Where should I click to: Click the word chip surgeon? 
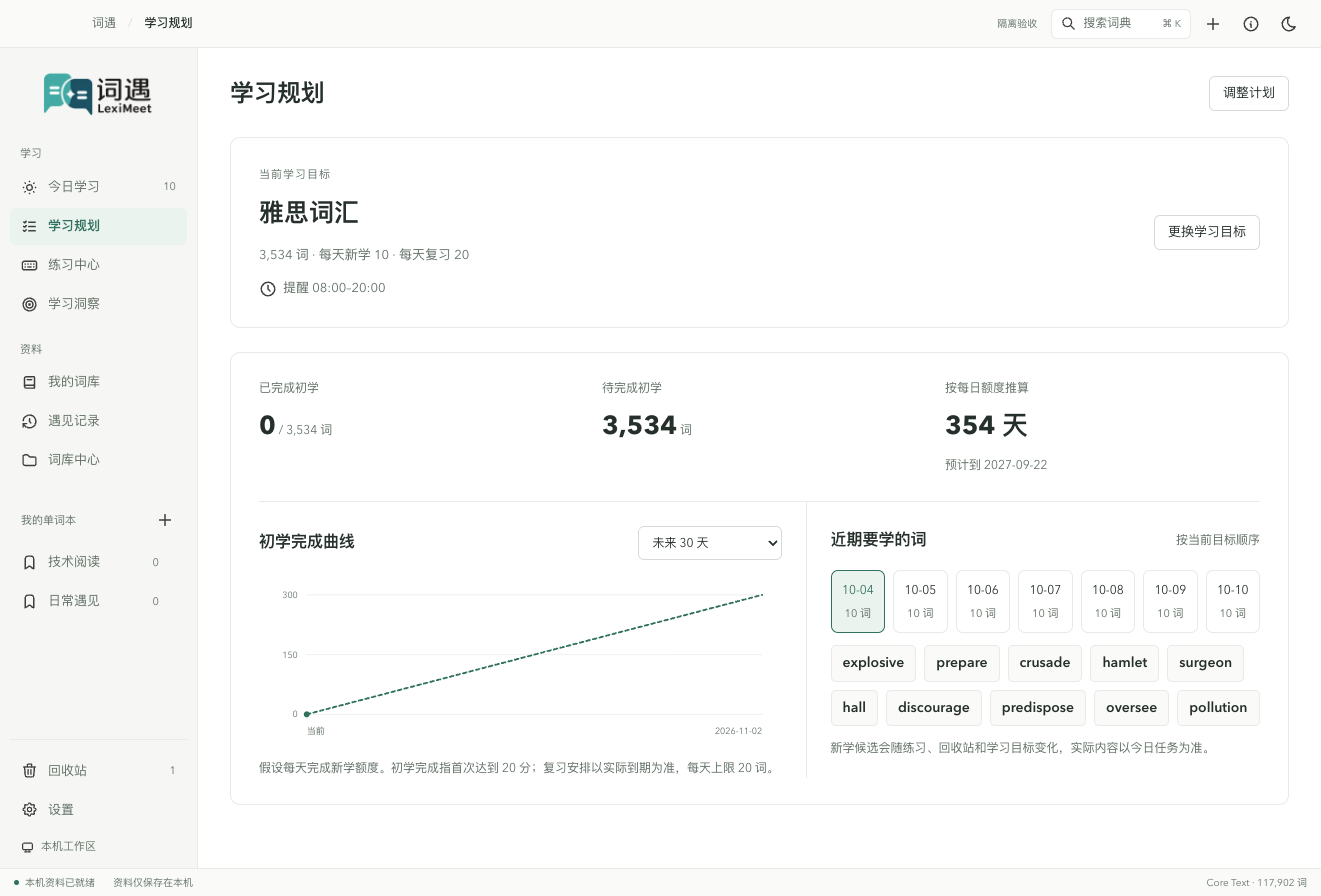click(1205, 663)
